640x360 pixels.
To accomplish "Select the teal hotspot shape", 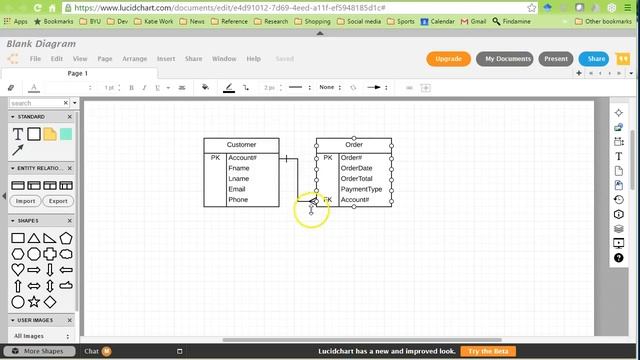I will coord(66,134).
